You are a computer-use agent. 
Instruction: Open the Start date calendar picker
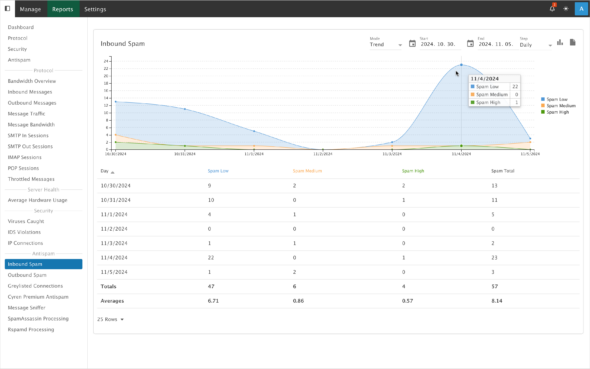(412, 44)
